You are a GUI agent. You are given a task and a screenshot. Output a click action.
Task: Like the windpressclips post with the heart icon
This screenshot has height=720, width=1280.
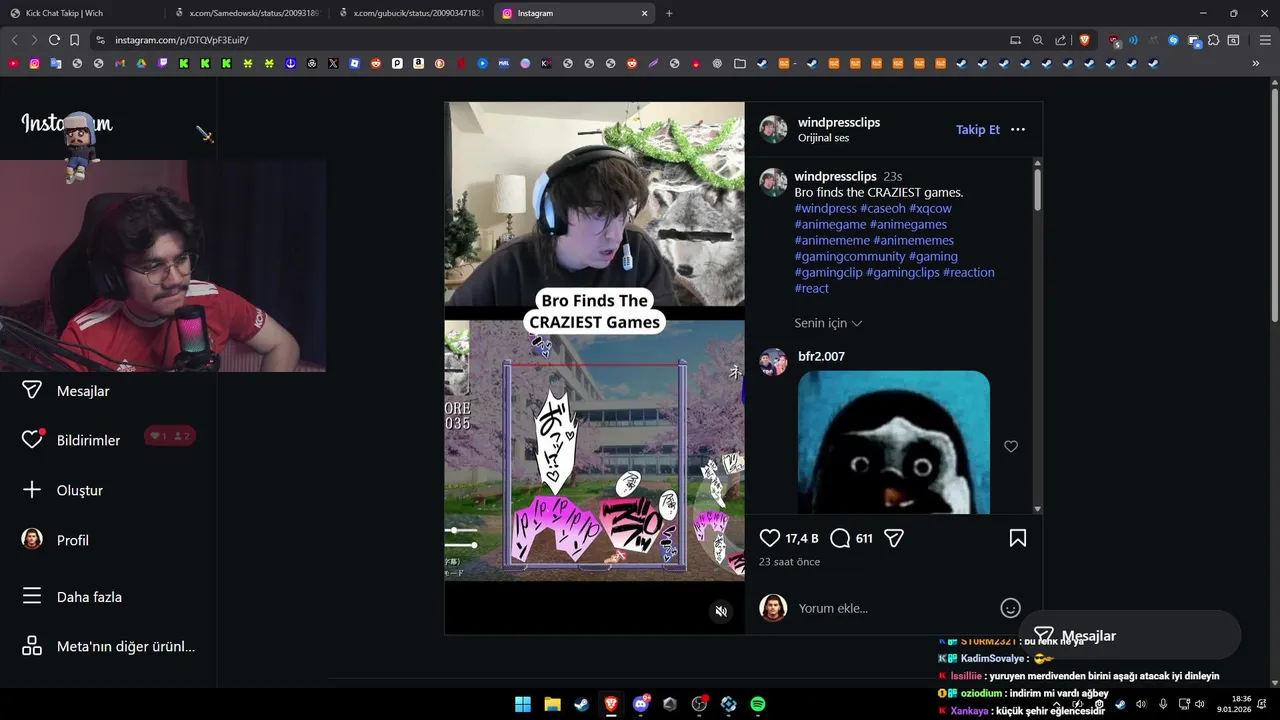pyautogui.click(x=770, y=538)
